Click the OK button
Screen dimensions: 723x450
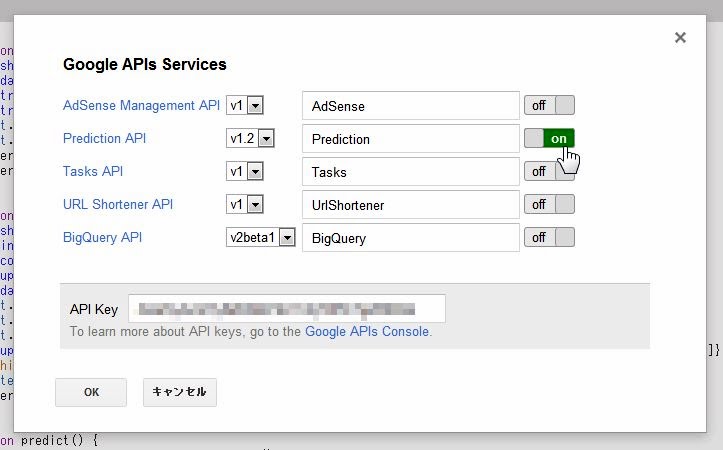click(91, 392)
